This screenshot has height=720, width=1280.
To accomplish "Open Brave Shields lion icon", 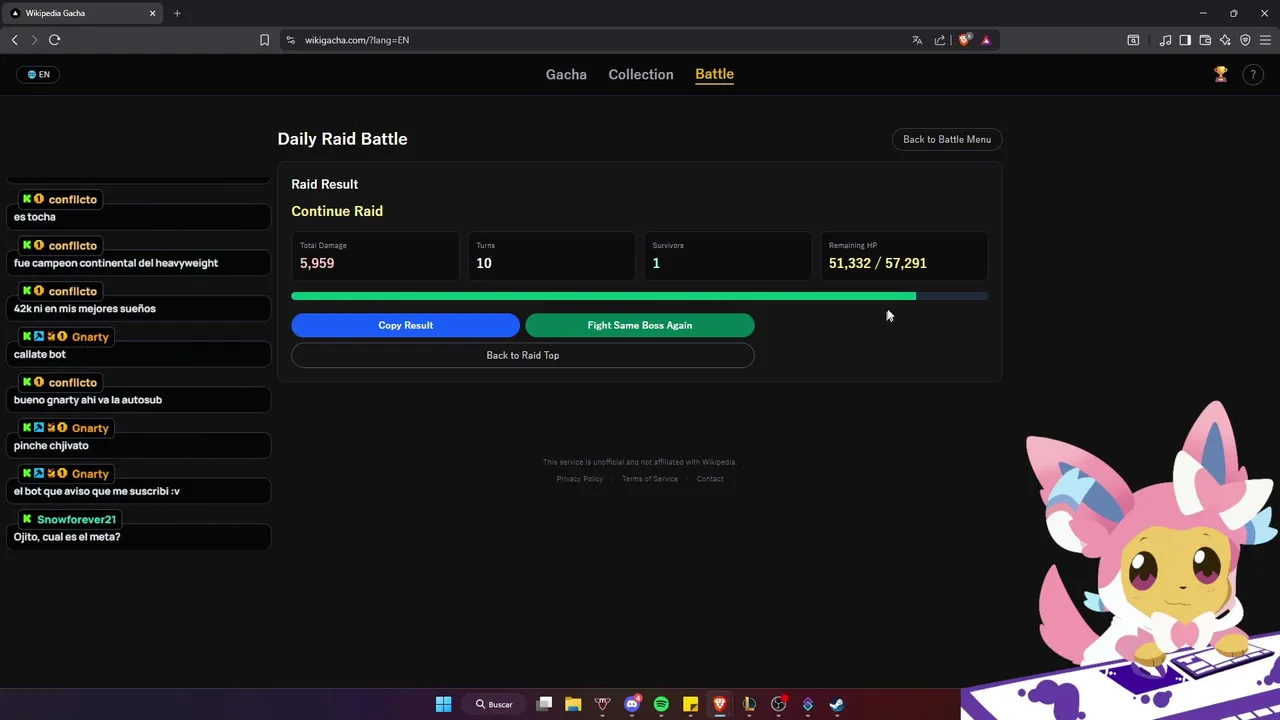I will [x=964, y=40].
